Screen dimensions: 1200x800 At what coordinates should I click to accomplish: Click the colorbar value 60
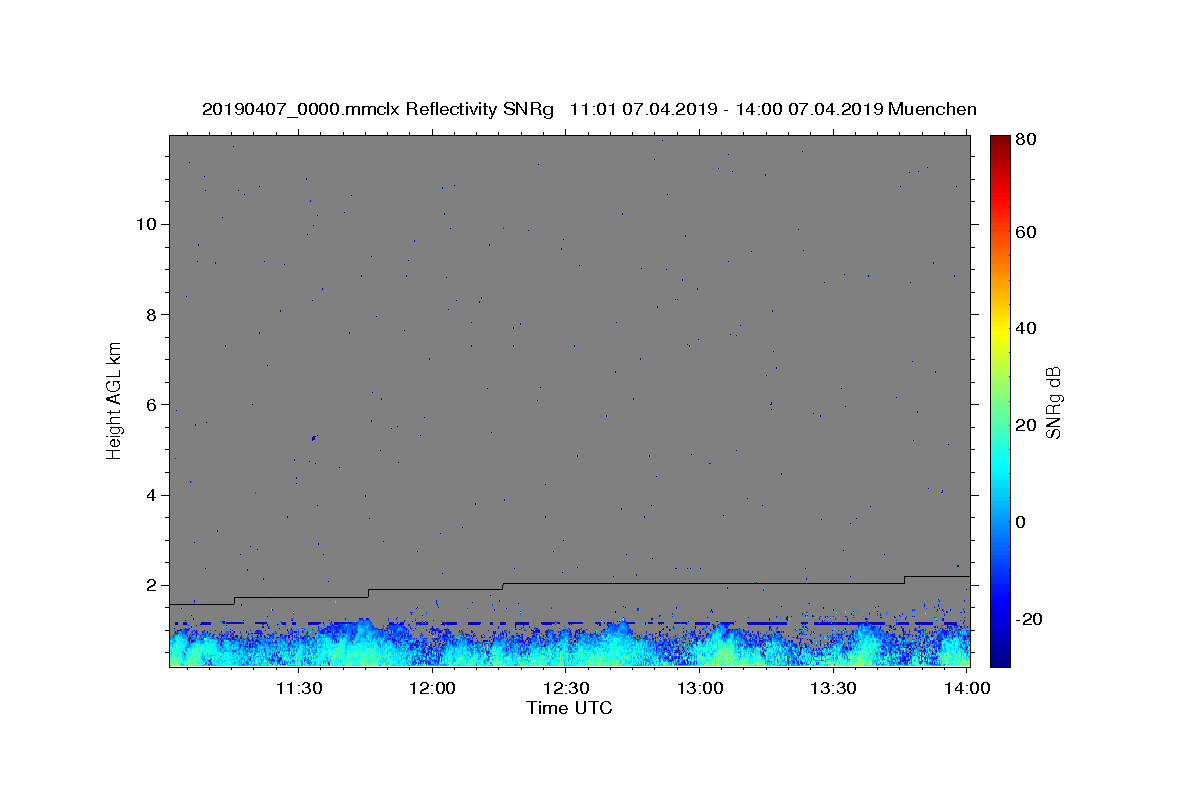(x=1025, y=232)
